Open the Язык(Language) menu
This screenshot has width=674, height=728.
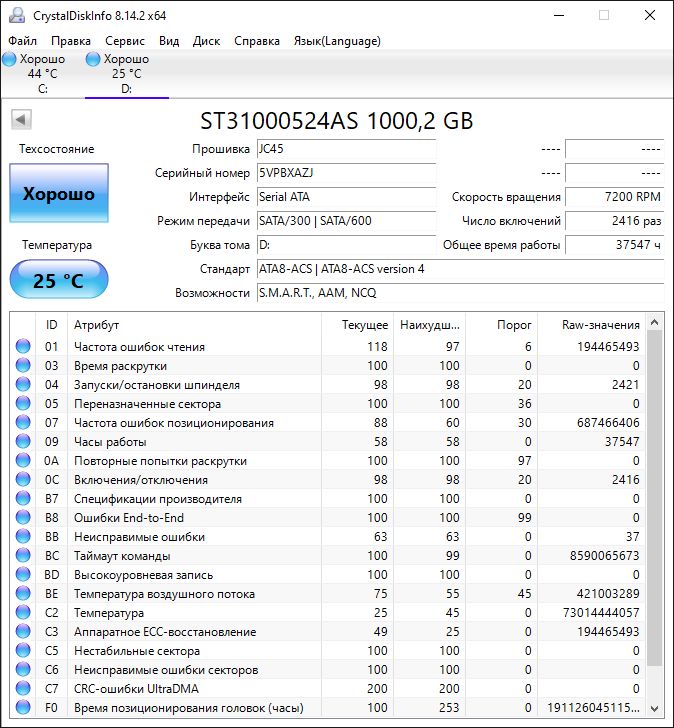(x=336, y=41)
